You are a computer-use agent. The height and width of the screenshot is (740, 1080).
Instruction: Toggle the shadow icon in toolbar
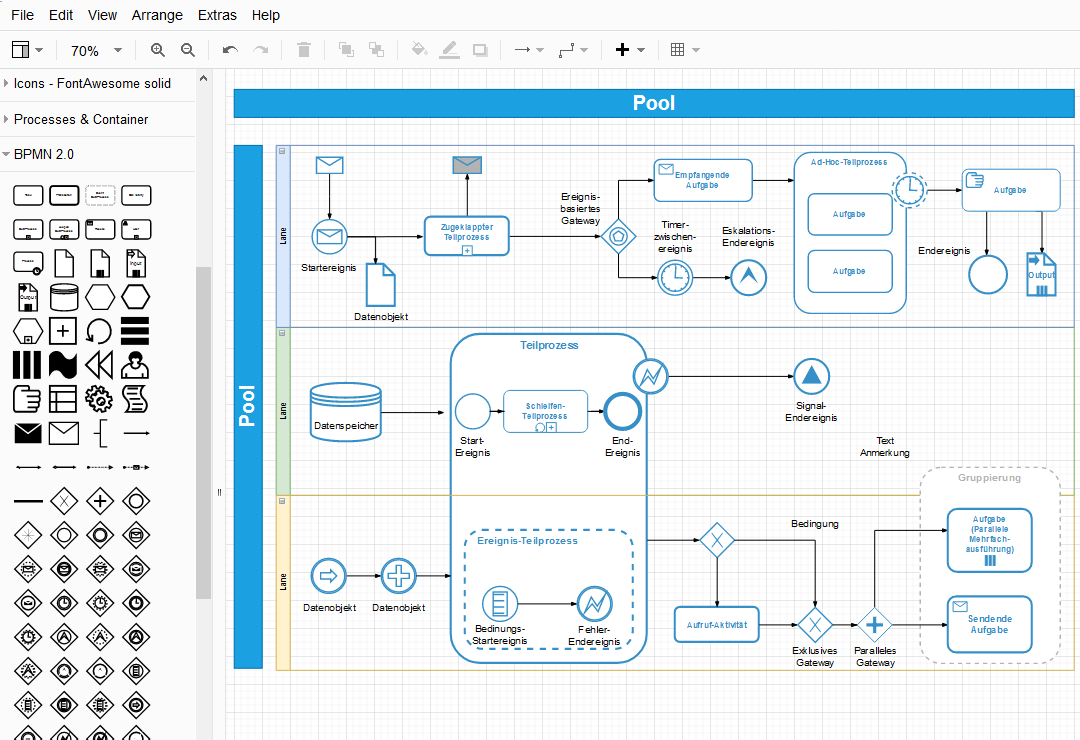[480, 50]
